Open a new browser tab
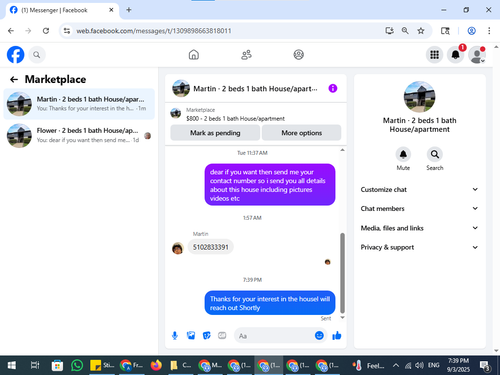 (x=129, y=10)
